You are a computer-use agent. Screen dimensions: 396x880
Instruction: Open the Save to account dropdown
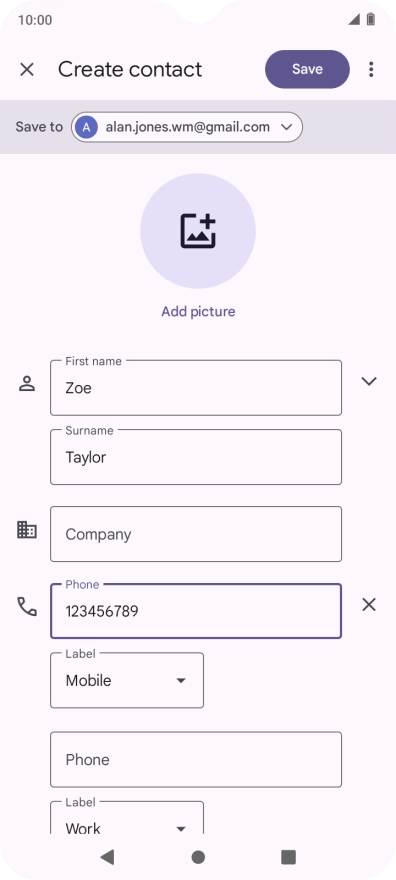point(187,127)
